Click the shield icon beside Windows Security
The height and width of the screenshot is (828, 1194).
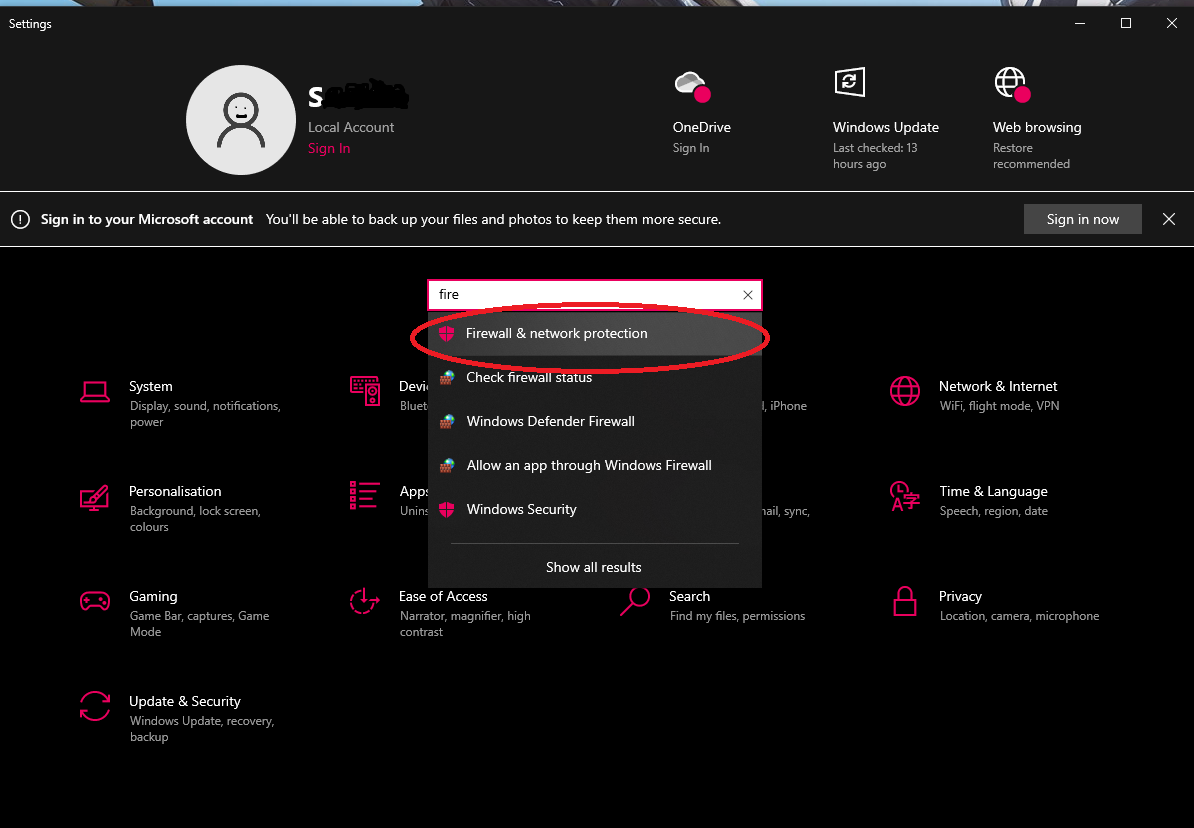pyautogui.click(x=447, y=510)
